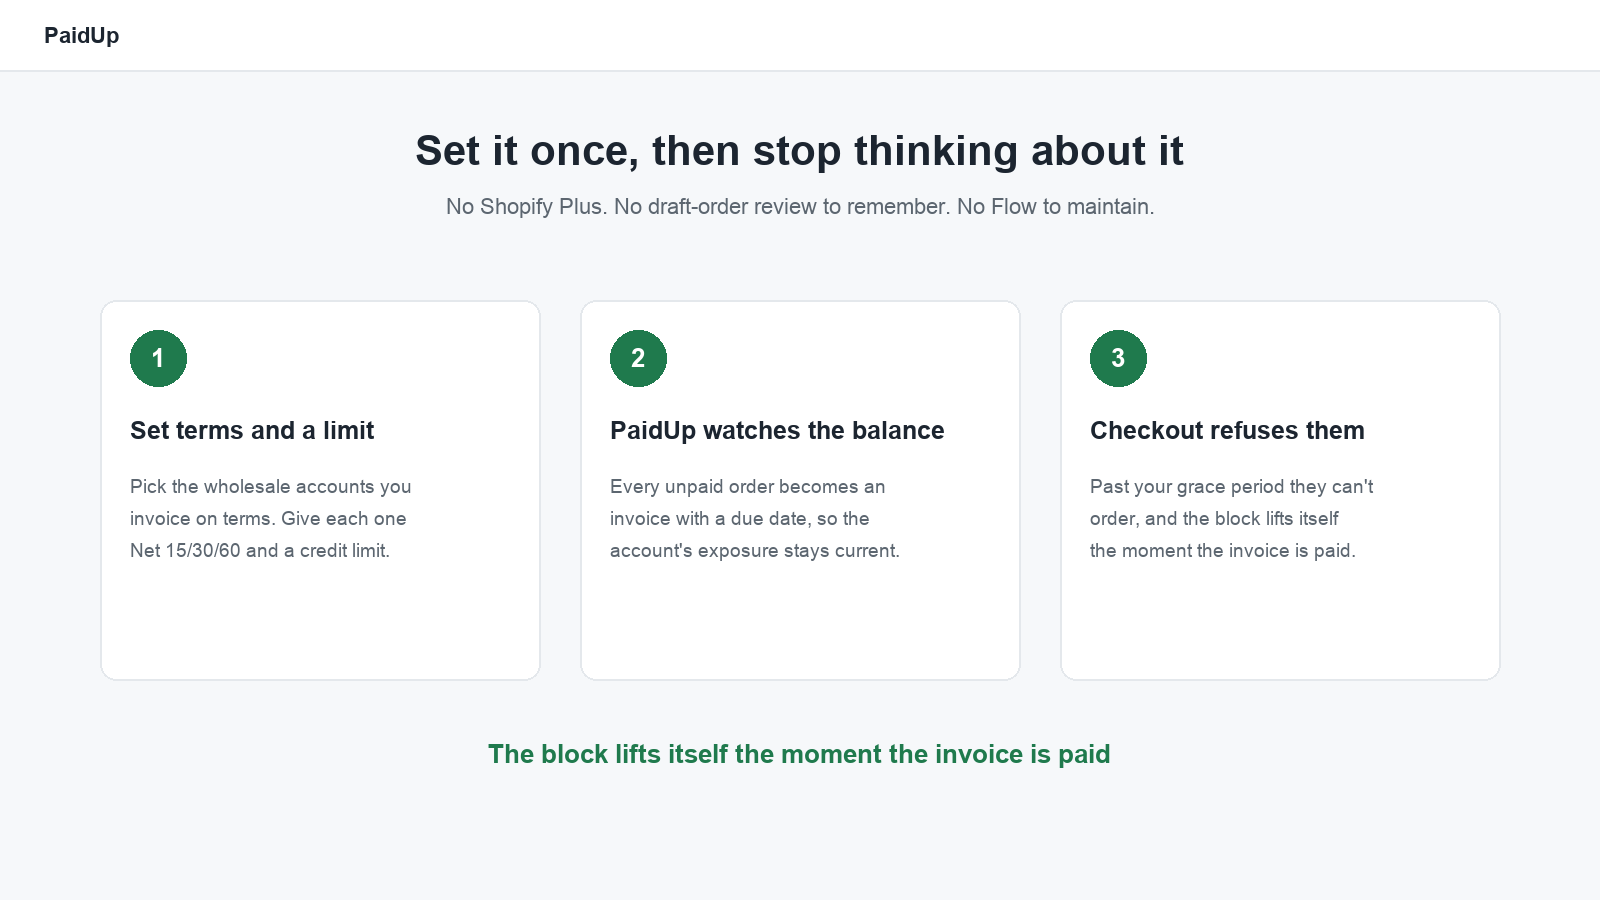The width and height of the screenshot is (1600, 900).
Task: Click the PaidUp logo in header
Action: (81, 35)
